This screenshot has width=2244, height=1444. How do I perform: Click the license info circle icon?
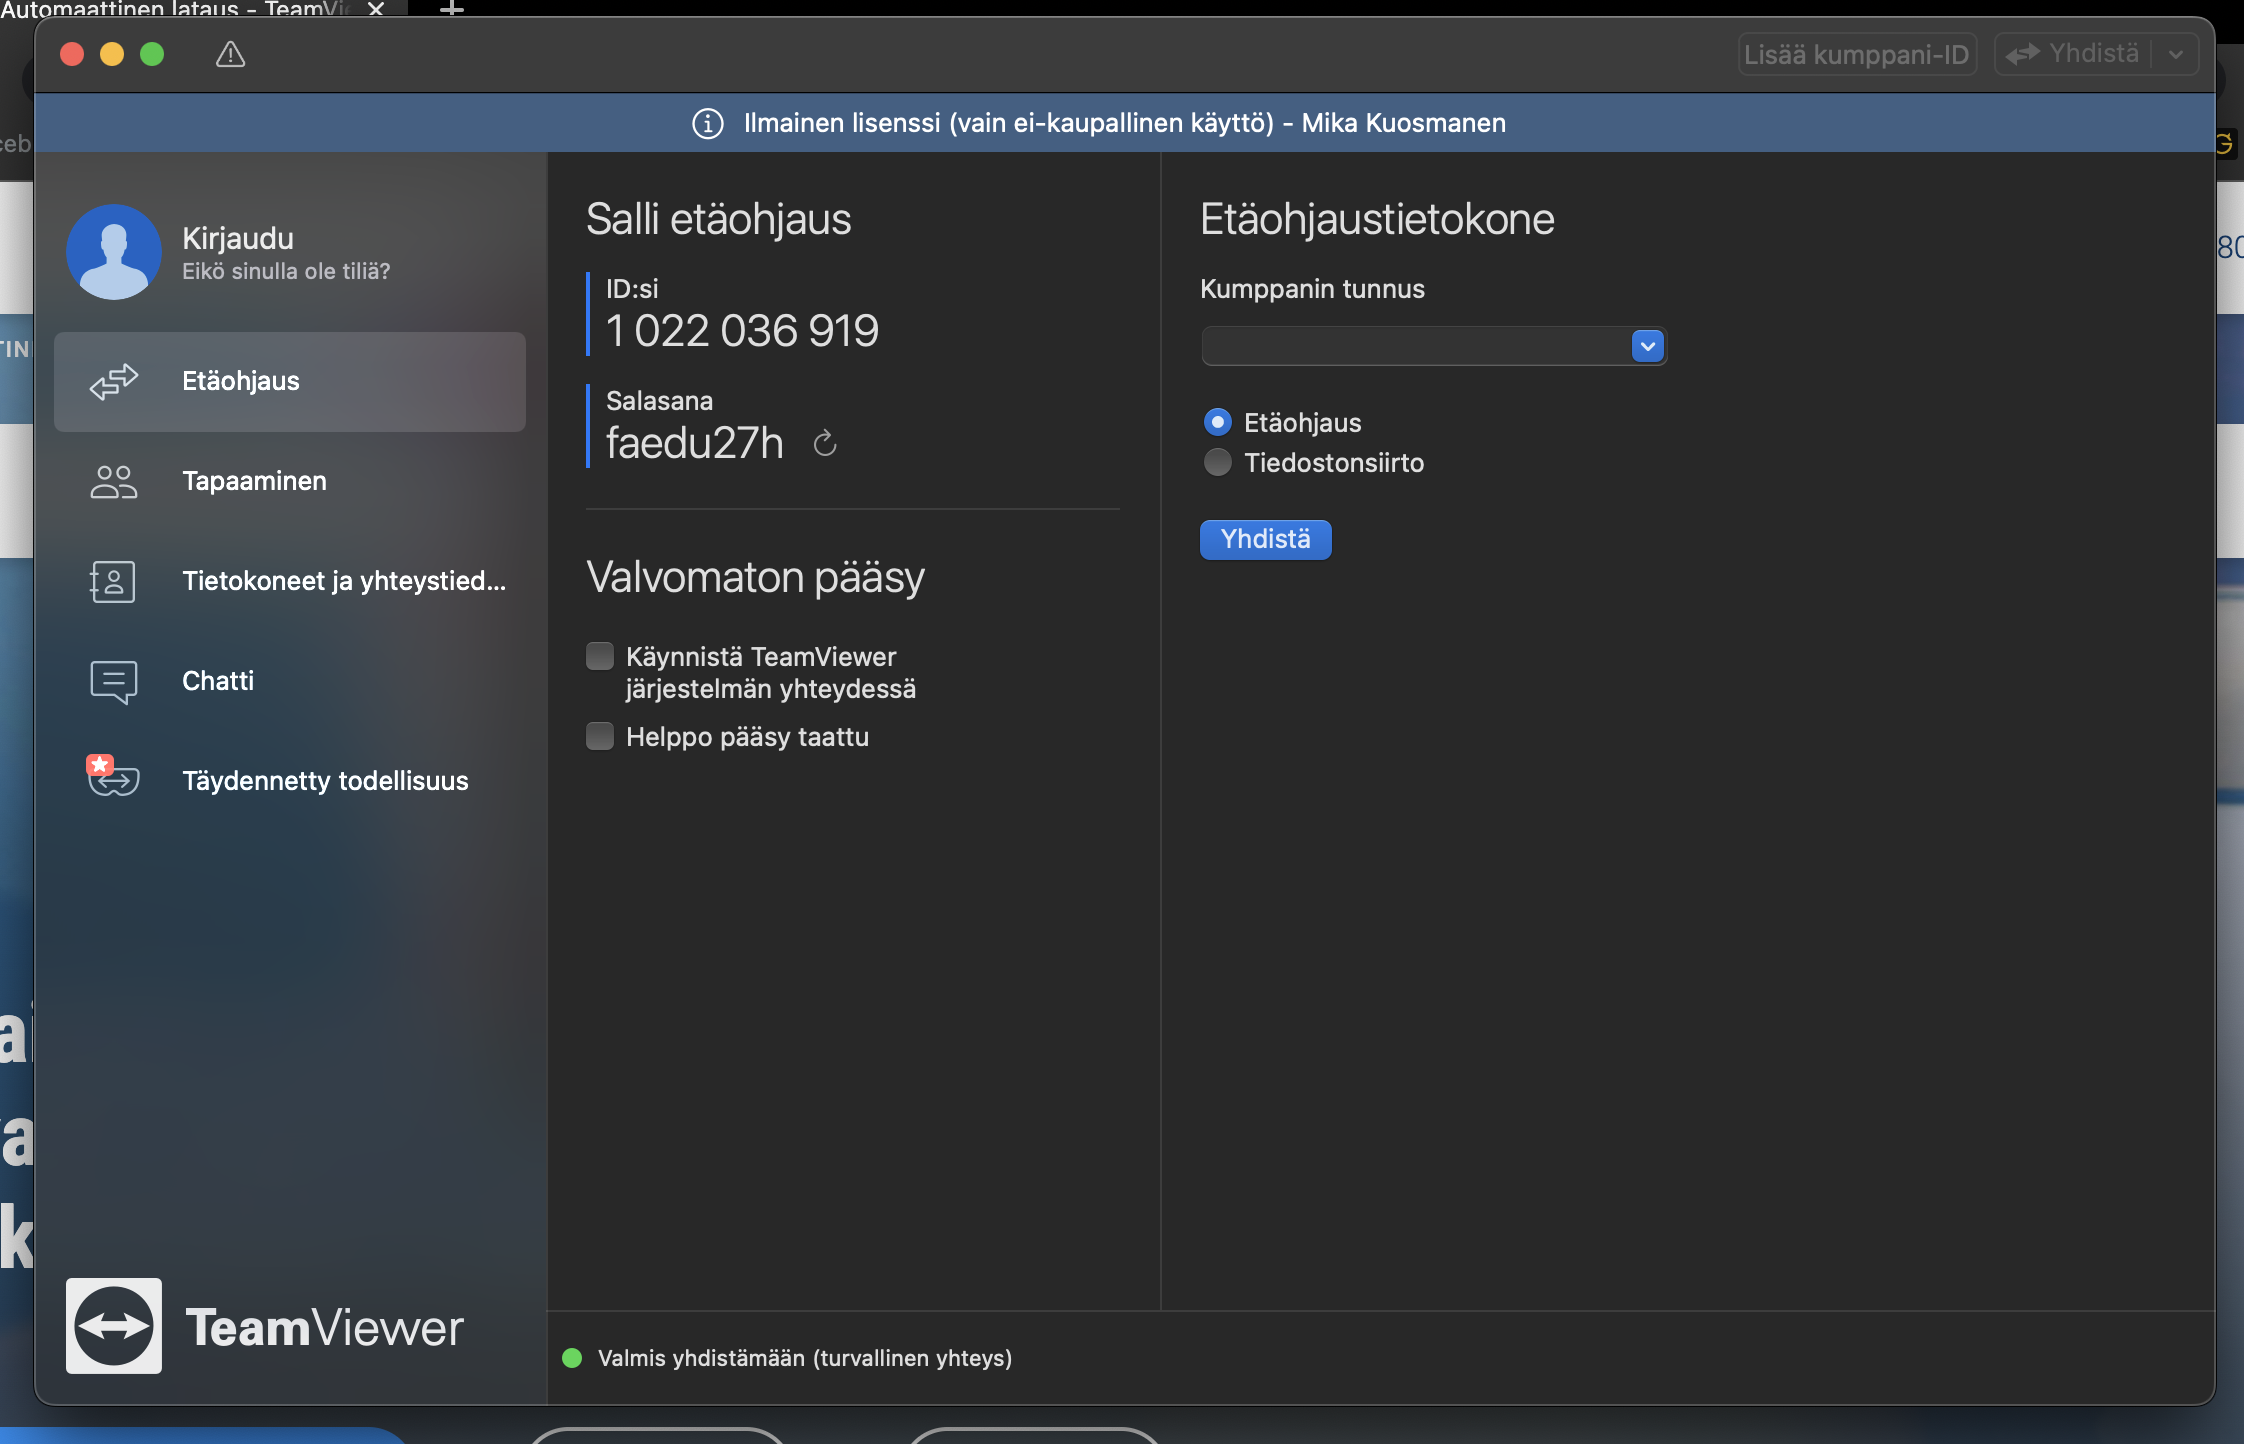coord(708,123)
